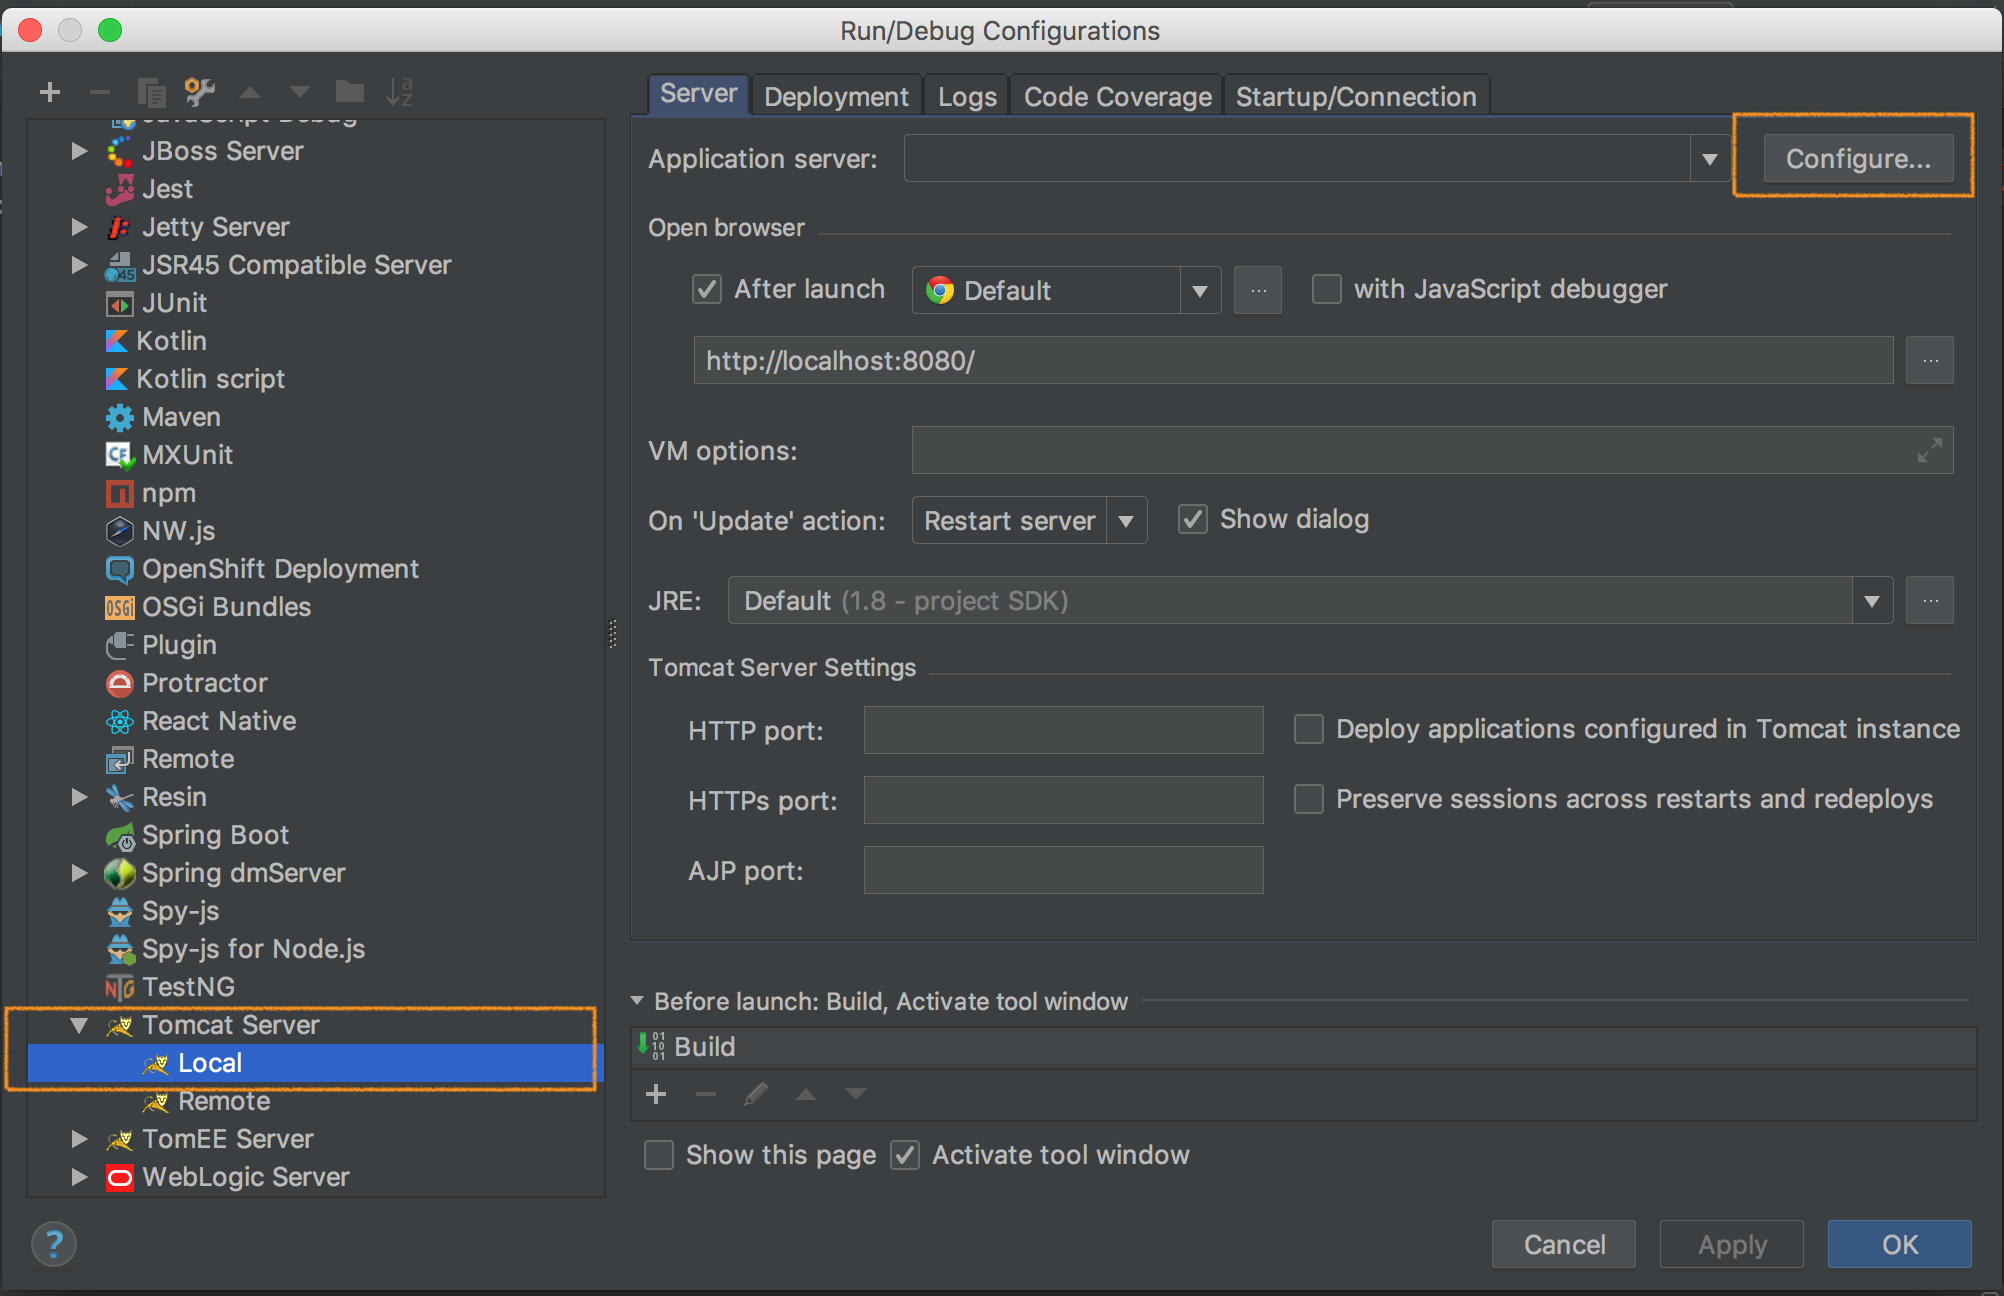The width and height of the screenshot is (2004, 1296).
Task: Click the VM options input field
Action: pos(1432,450)
